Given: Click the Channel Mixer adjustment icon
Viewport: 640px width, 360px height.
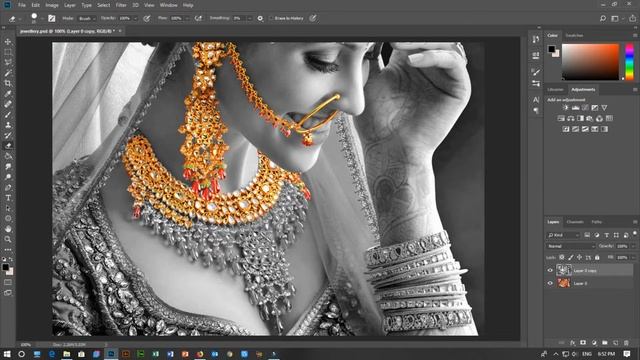Looking at the screenshot, I should 600,118.
